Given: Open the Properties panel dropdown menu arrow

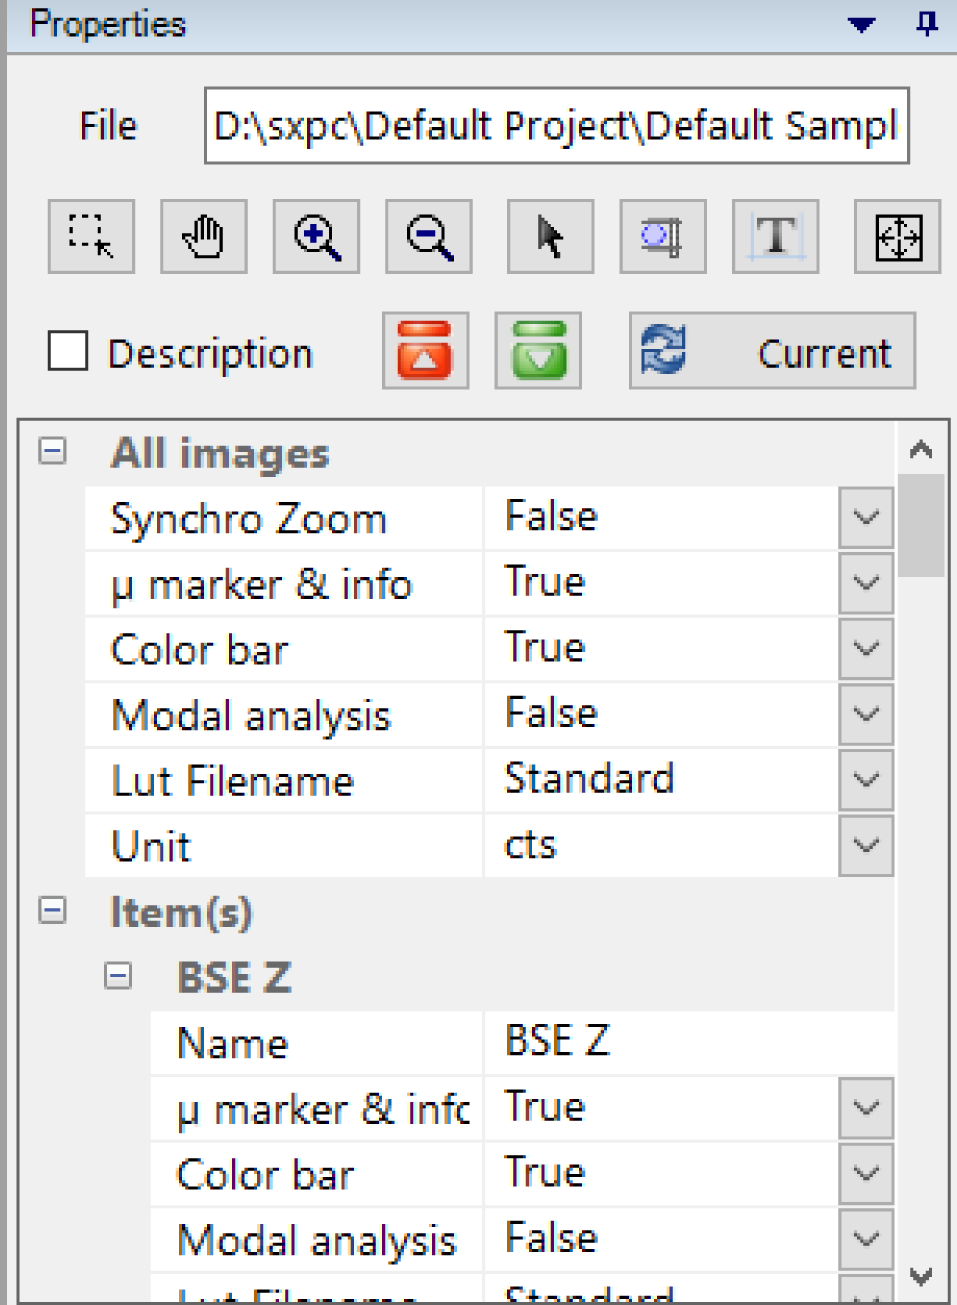Looking at the screenshot, I should click(861, 24).
